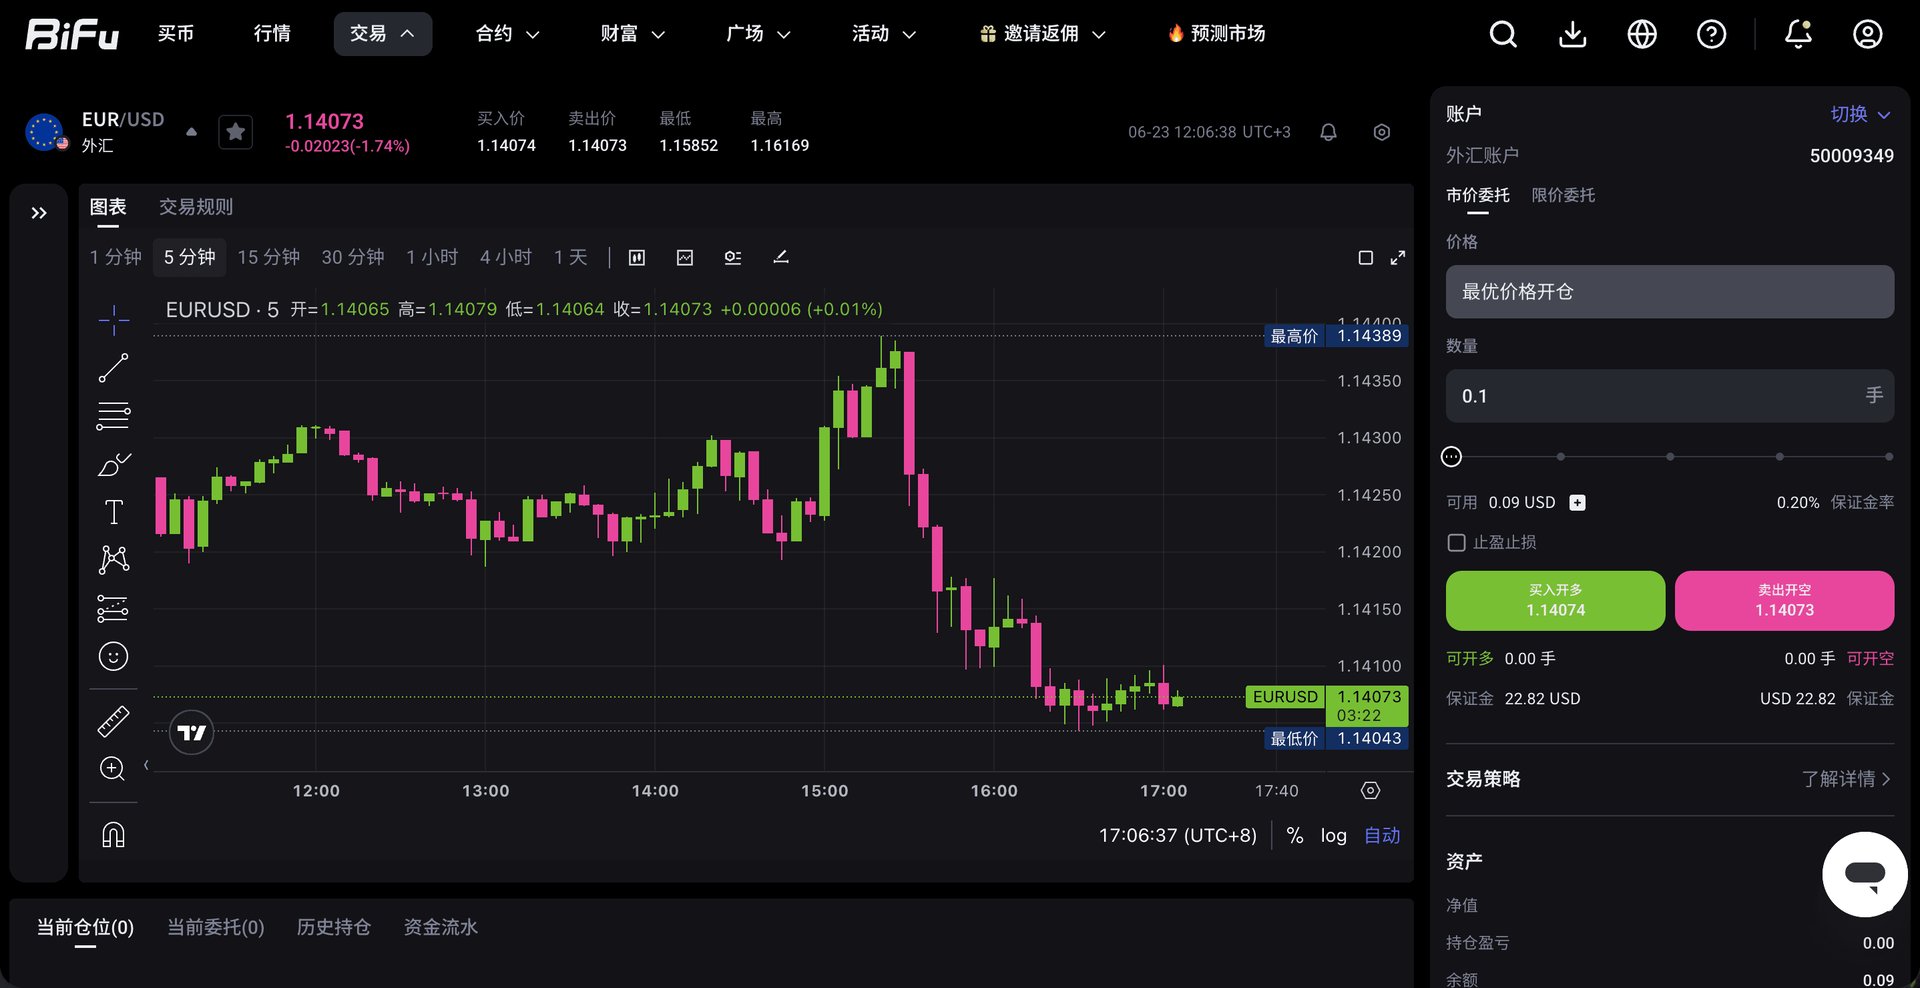
Task: Select the text annotation tool
Action: pyautogui.click(x=113, y=512)
